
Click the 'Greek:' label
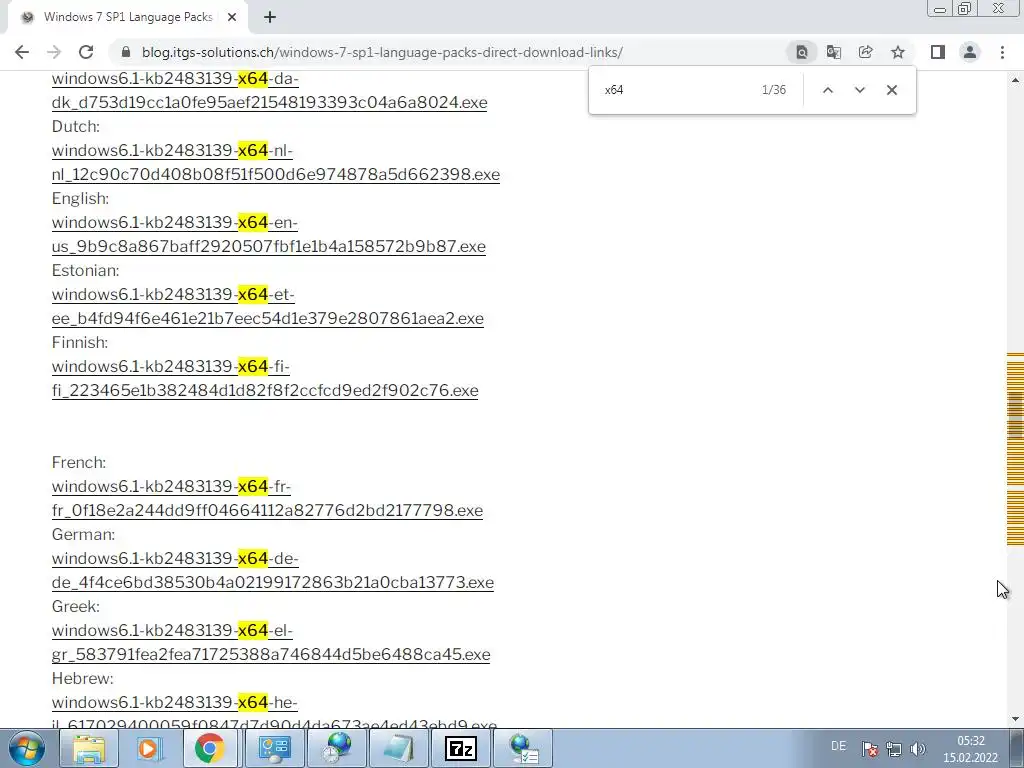76,606
